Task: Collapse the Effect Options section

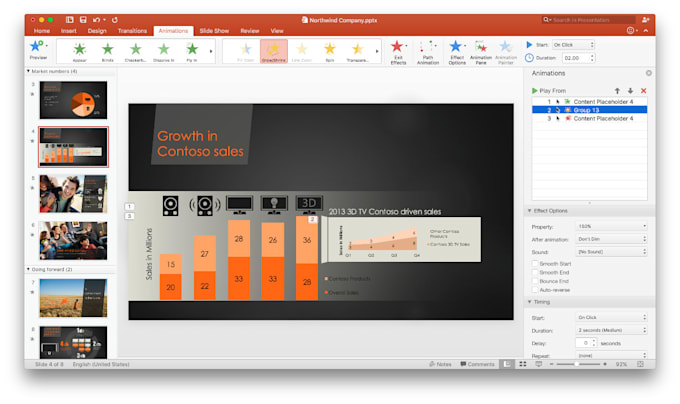Action: tap(530, 211)
